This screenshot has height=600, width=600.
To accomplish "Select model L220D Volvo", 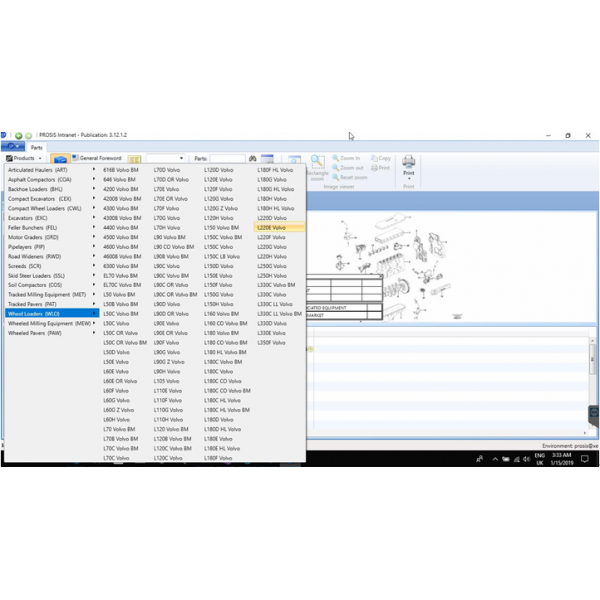I will (x=272, y=218).
